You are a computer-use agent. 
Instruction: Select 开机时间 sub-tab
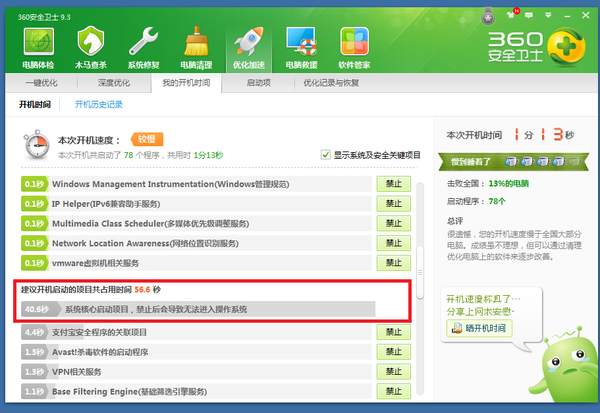[x=35, y=104]
